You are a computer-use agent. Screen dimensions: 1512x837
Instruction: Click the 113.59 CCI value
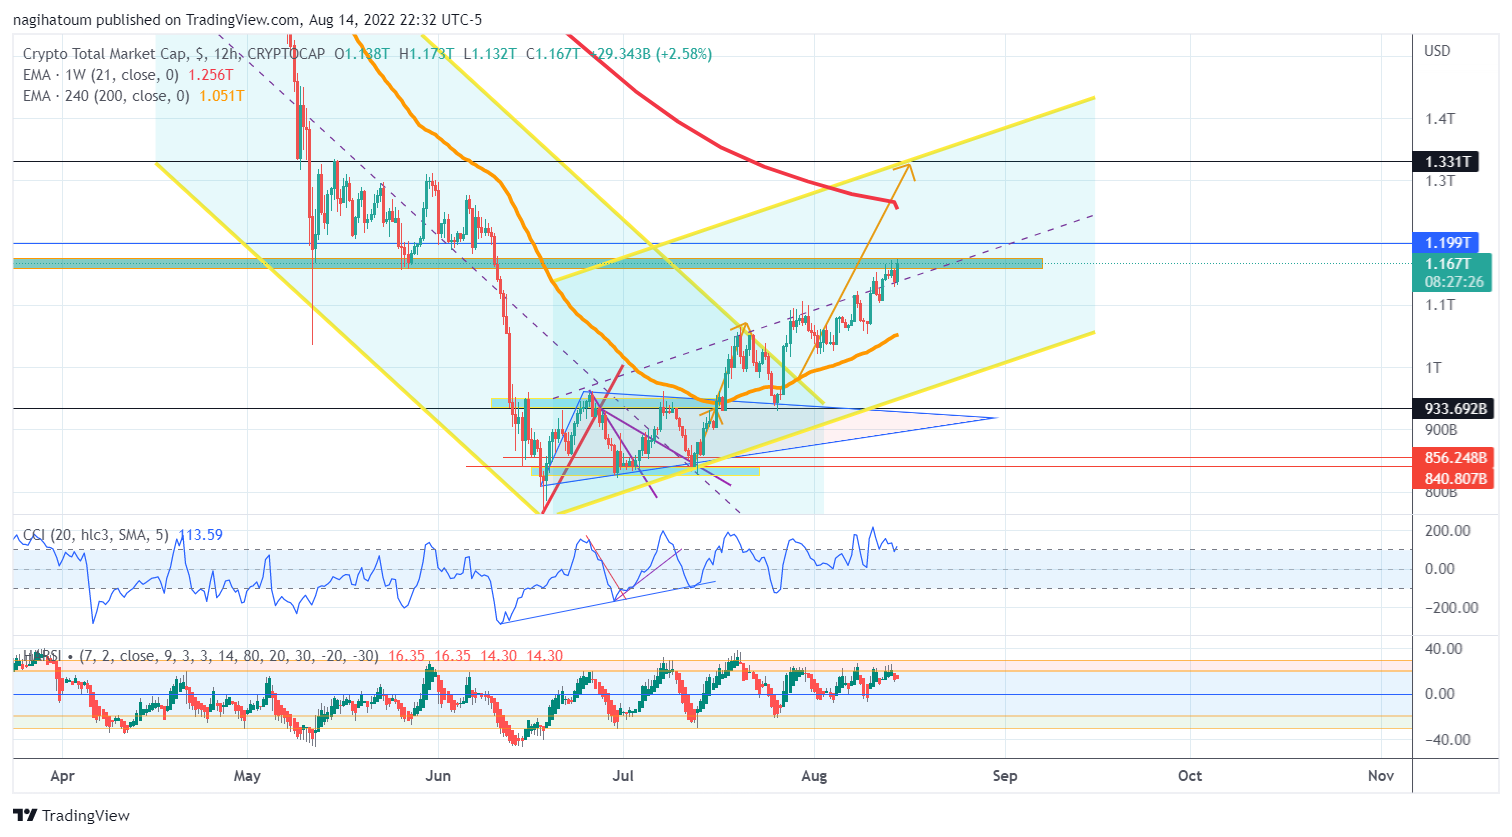pos(200,535)
